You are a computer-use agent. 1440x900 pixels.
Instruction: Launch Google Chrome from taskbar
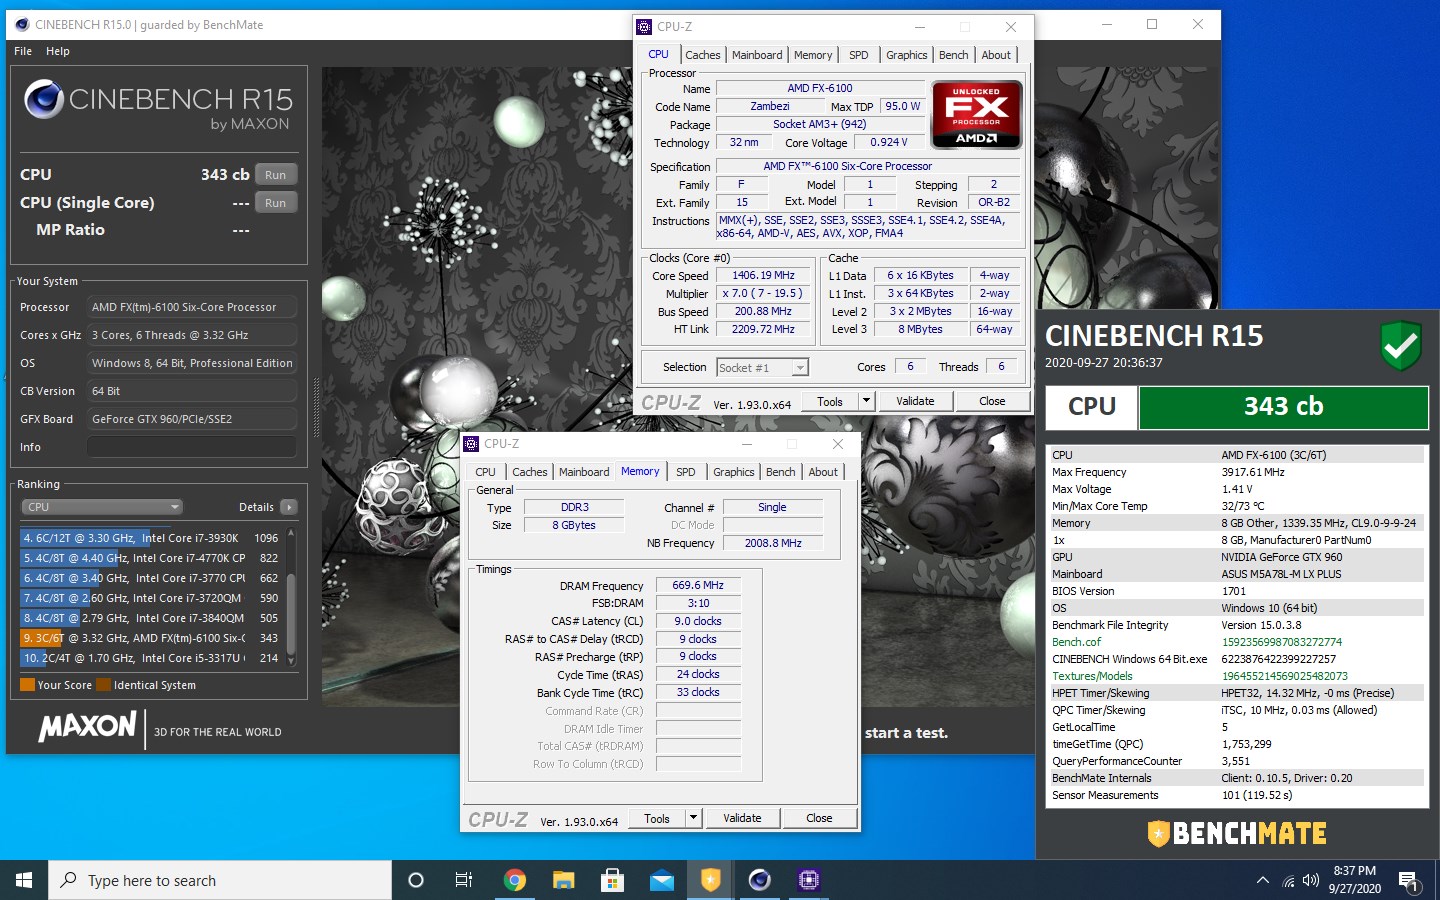514,880
